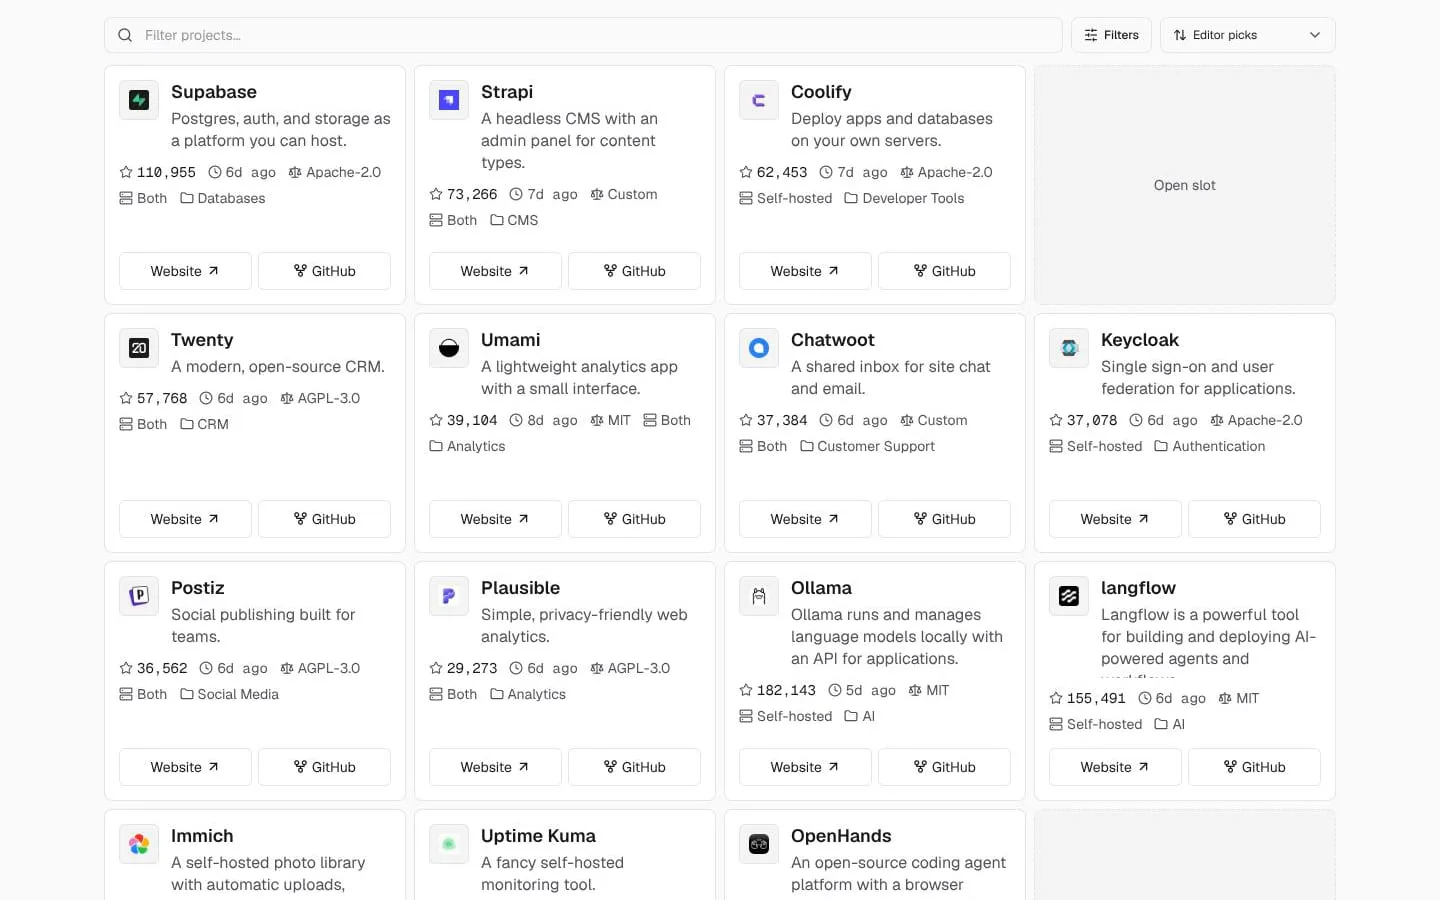Click the Uptime Kuma logo icon
This screenshot has width=1440, height=900.
[449, 844]
